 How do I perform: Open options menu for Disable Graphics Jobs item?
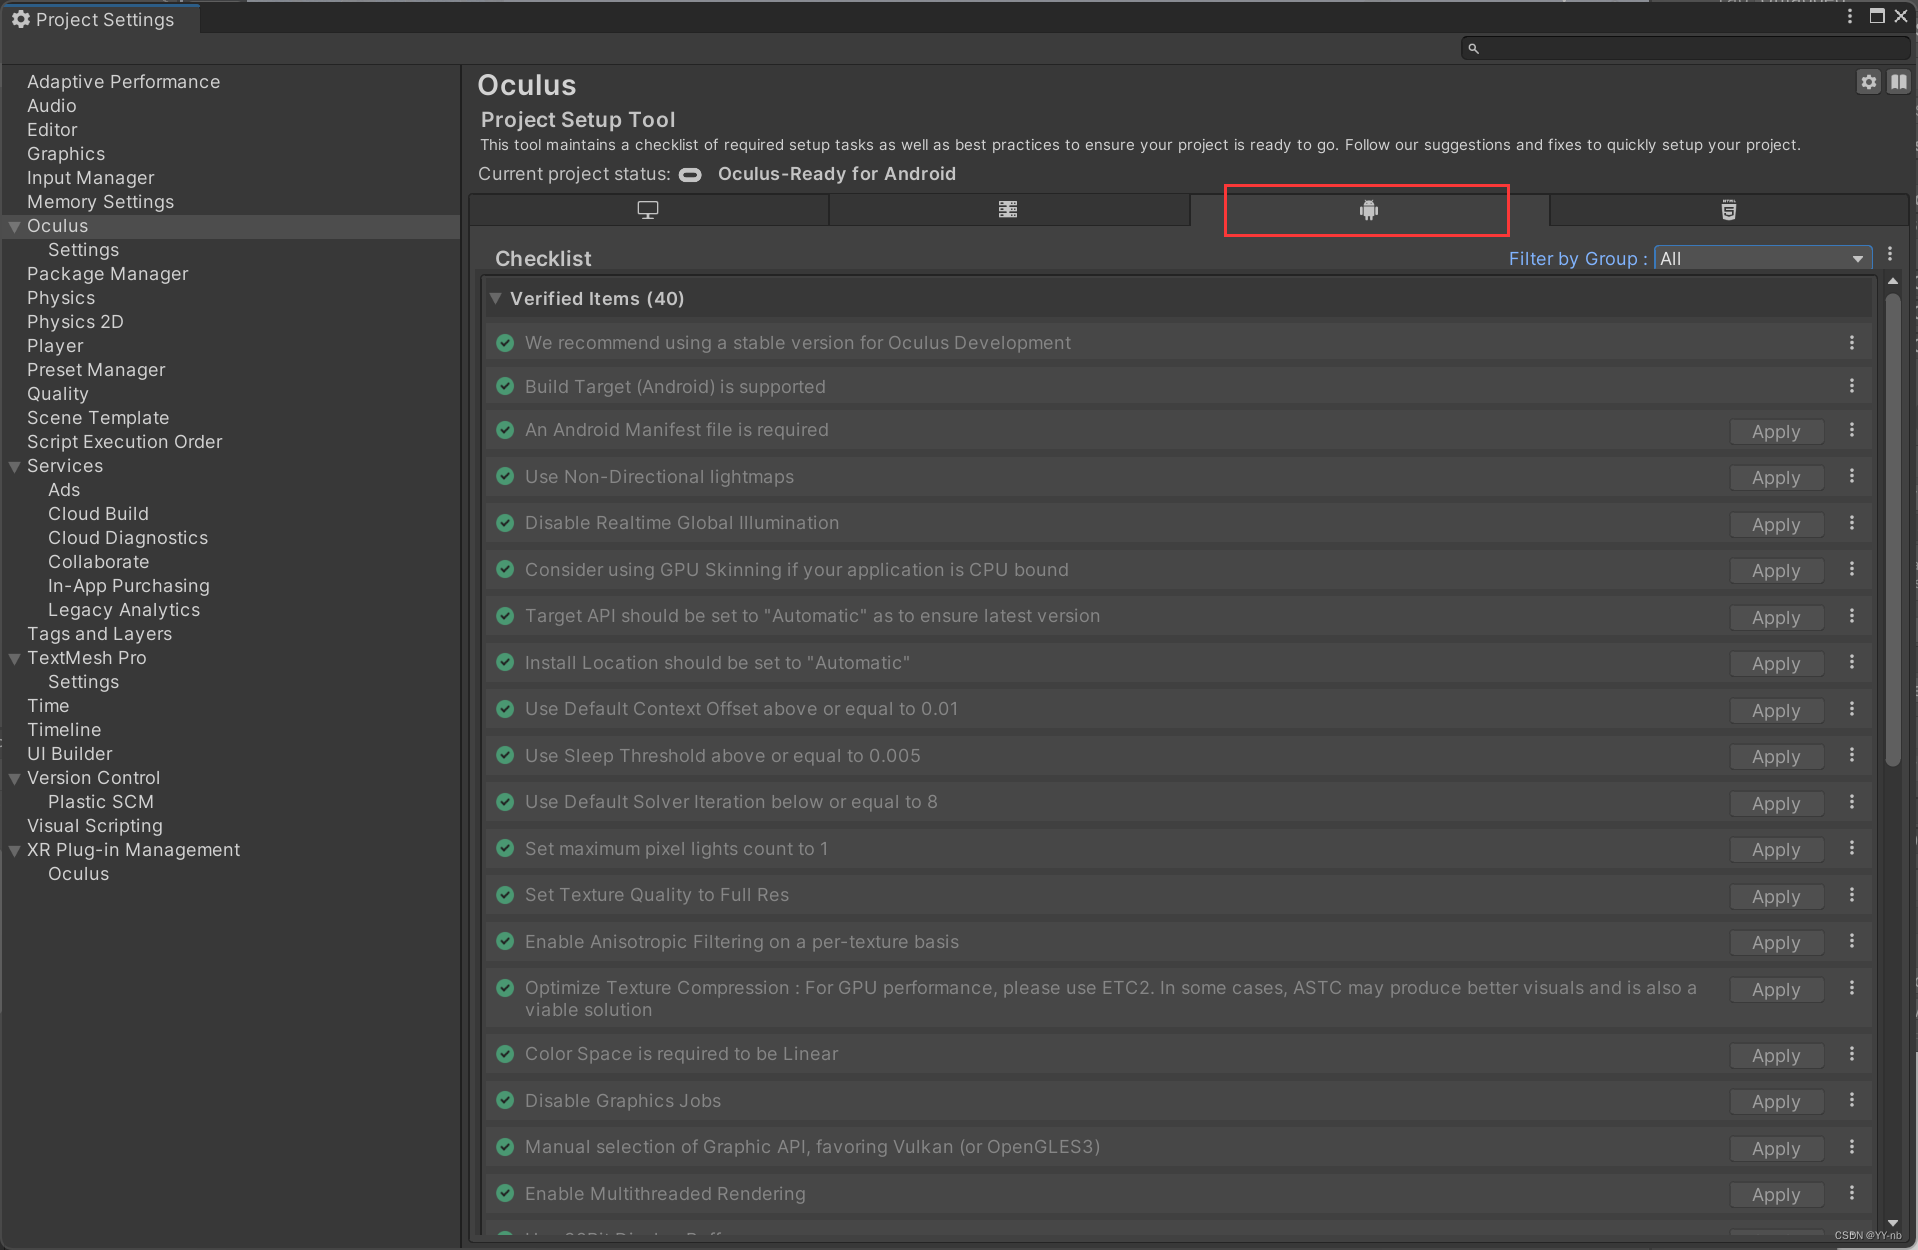click(x=1851, y=1100)
